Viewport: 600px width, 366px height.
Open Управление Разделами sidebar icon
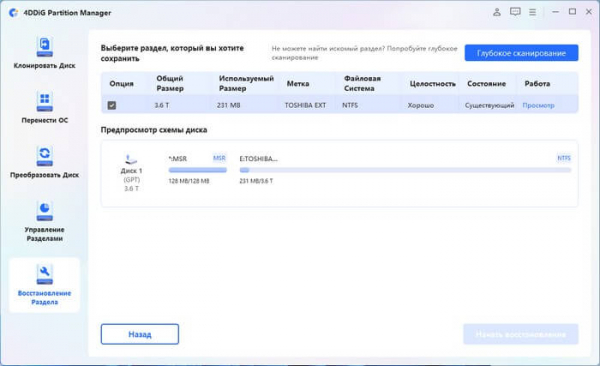point(44,211)
